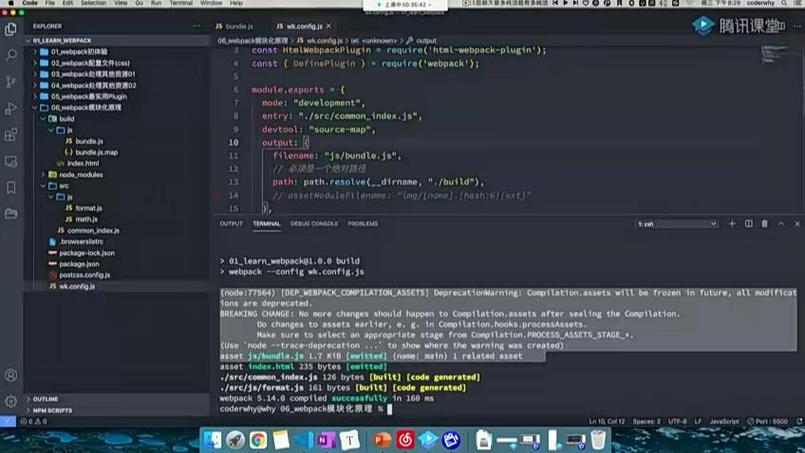This screenshot has width=805, height=453.
Task: Open the Selection menu
Action: click(x=93, y=3)
